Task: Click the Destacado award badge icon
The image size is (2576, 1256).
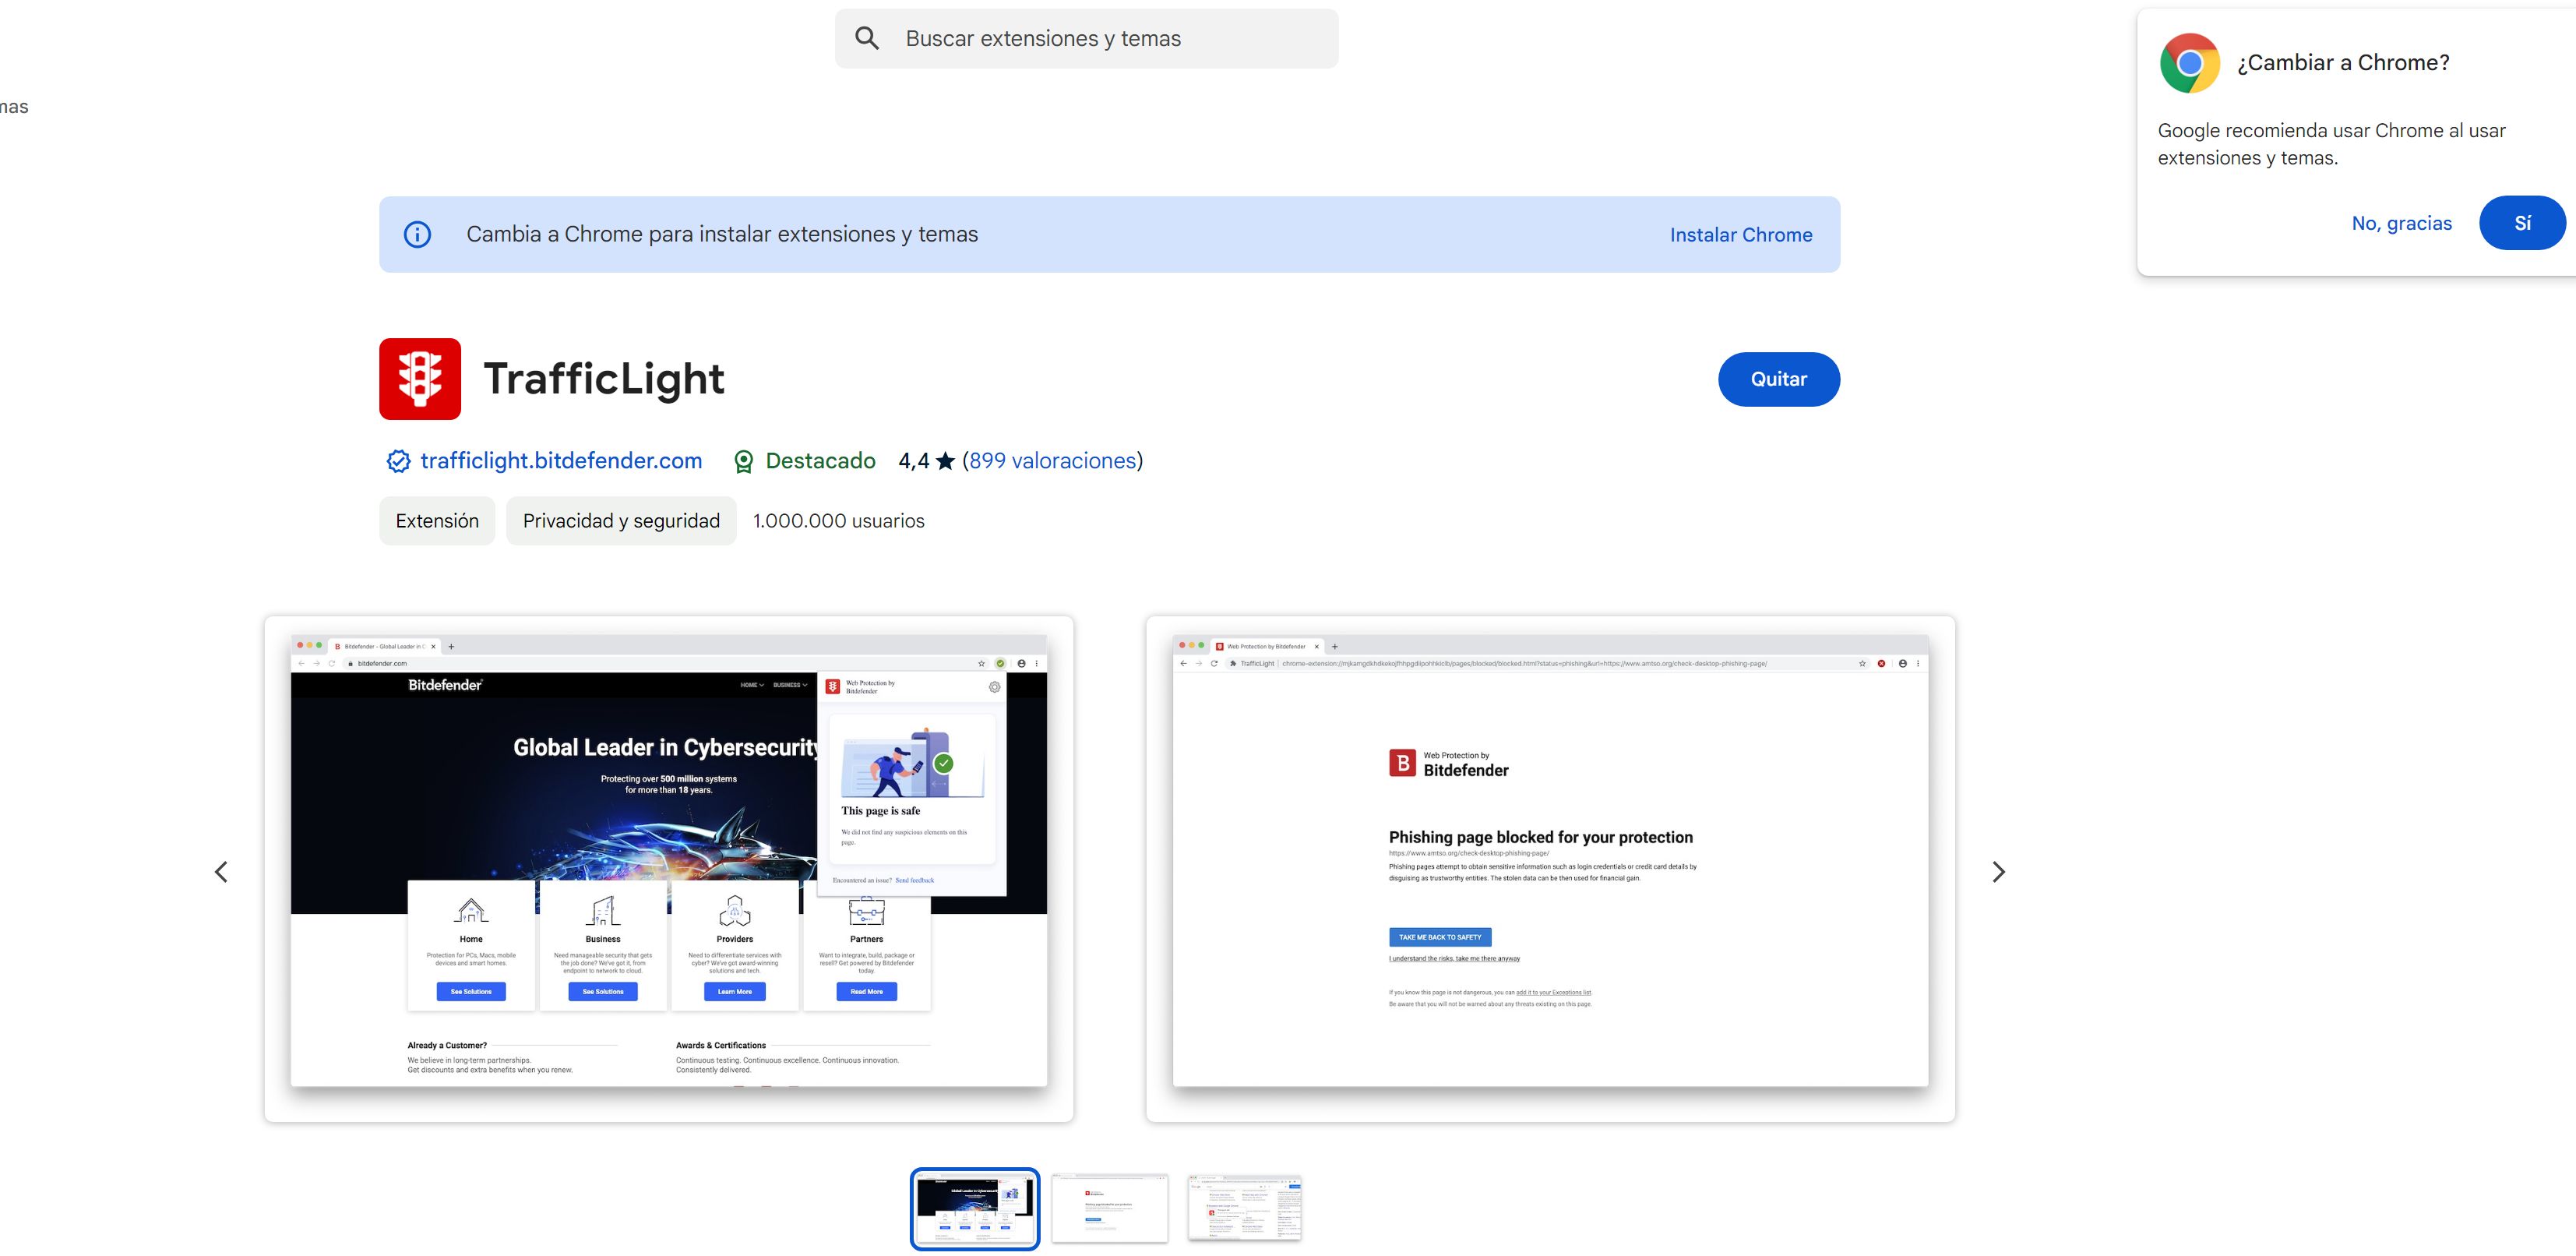Action: coord(743,461)
